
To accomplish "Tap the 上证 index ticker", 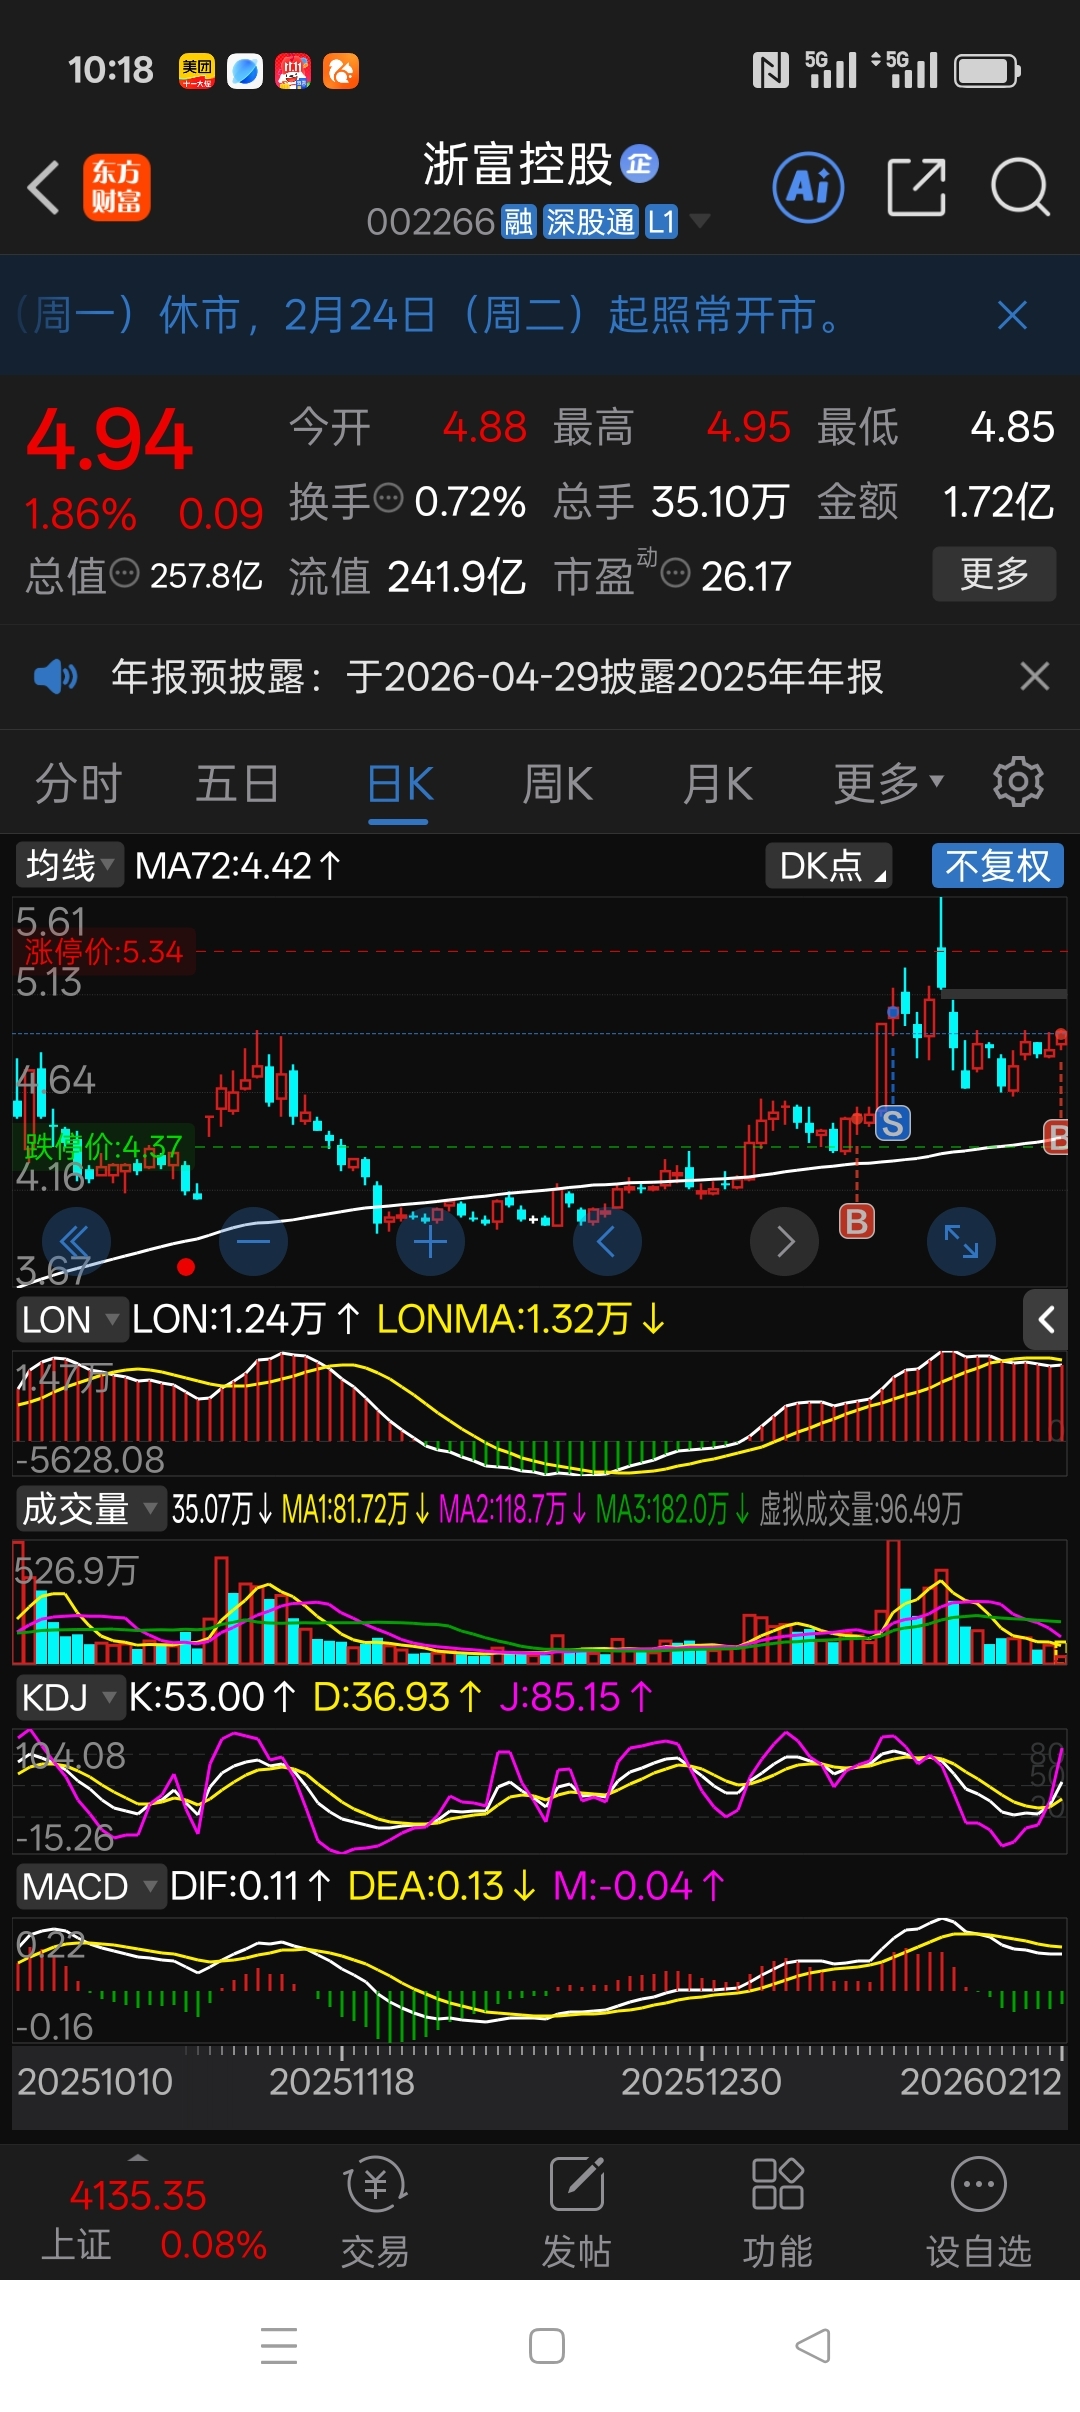I will click(154, 2221).
